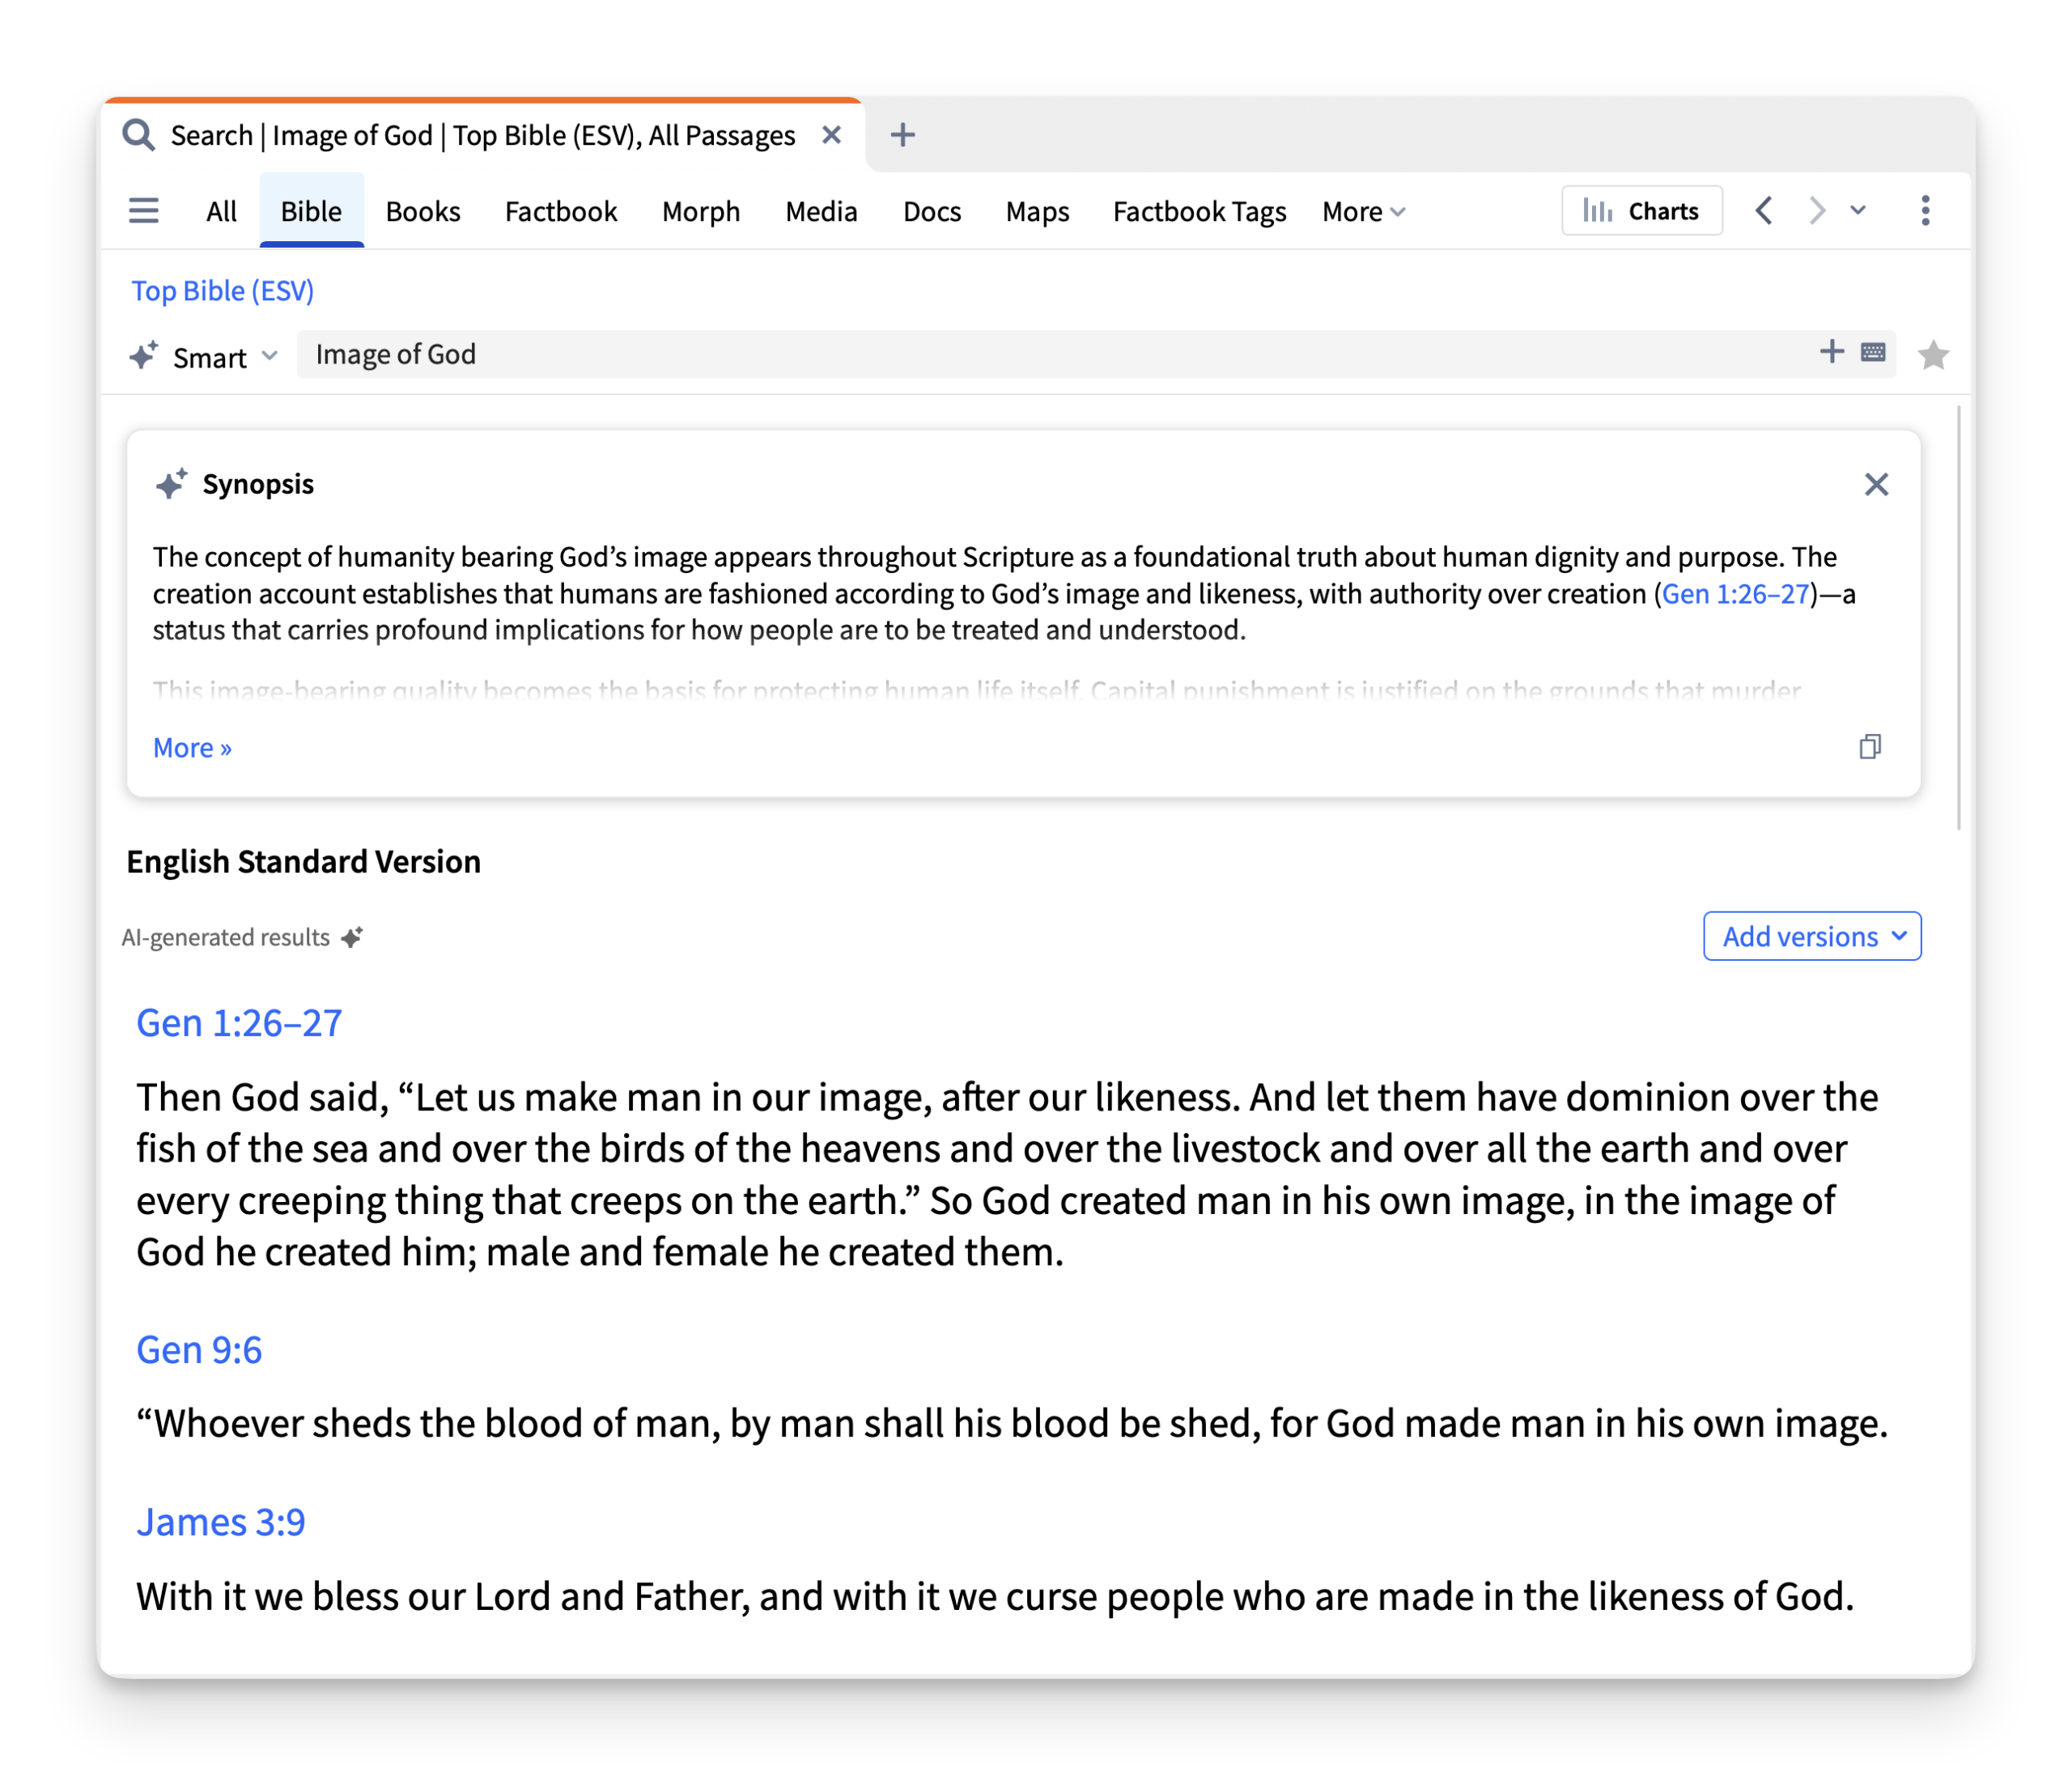This screenshot has width=2072, height=1775.
Task: Click the plus icon in the search bar
Action: 1831,353
